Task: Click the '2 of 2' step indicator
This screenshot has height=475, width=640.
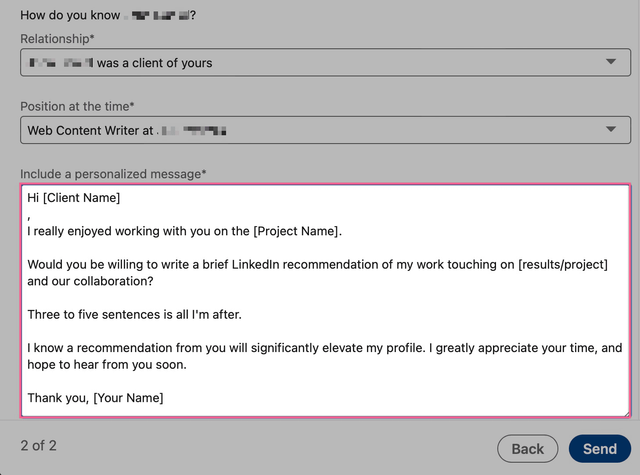Action: click(x=39, y=446)
